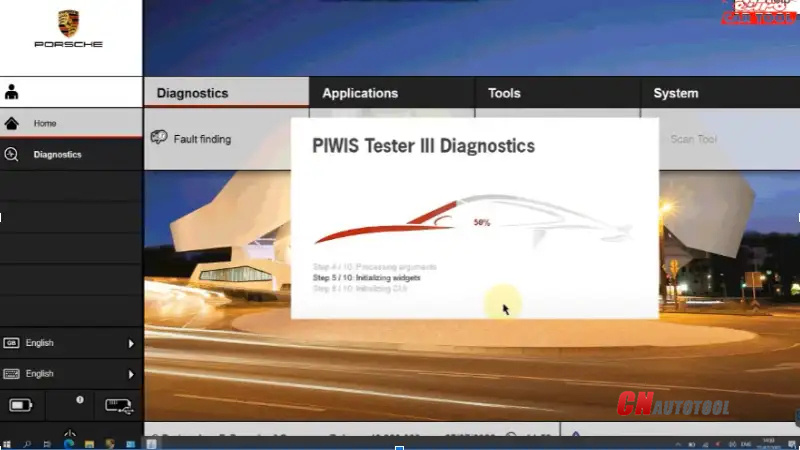Click the Porsche crest logo
This screenshot has width=800, height=450.
point(68,23)
